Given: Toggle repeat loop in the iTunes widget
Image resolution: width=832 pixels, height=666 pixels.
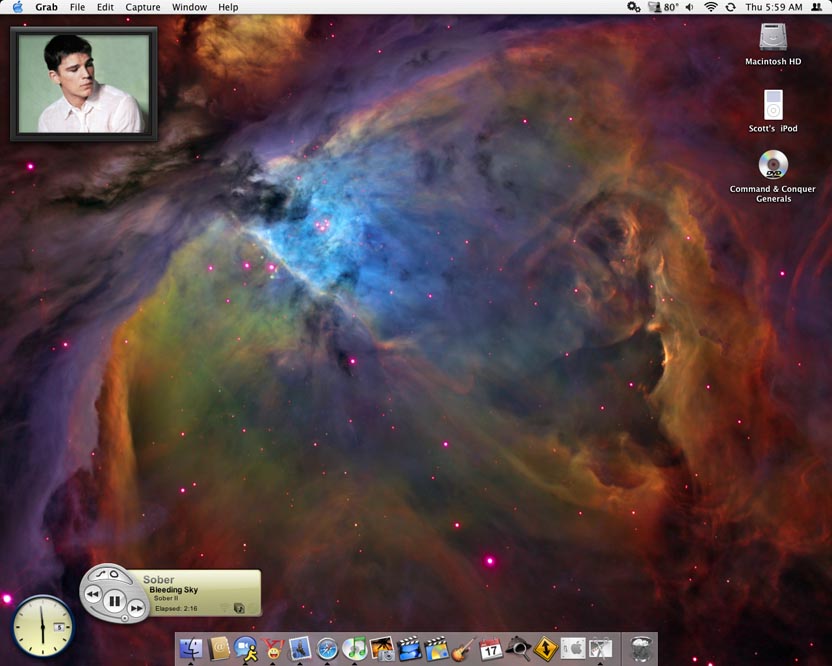Looking at the screenshot, I should point(114,574).
